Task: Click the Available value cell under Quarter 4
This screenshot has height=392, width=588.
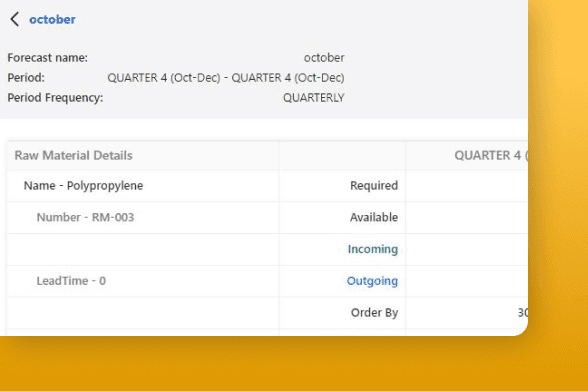Action: (x=467, y=218)
